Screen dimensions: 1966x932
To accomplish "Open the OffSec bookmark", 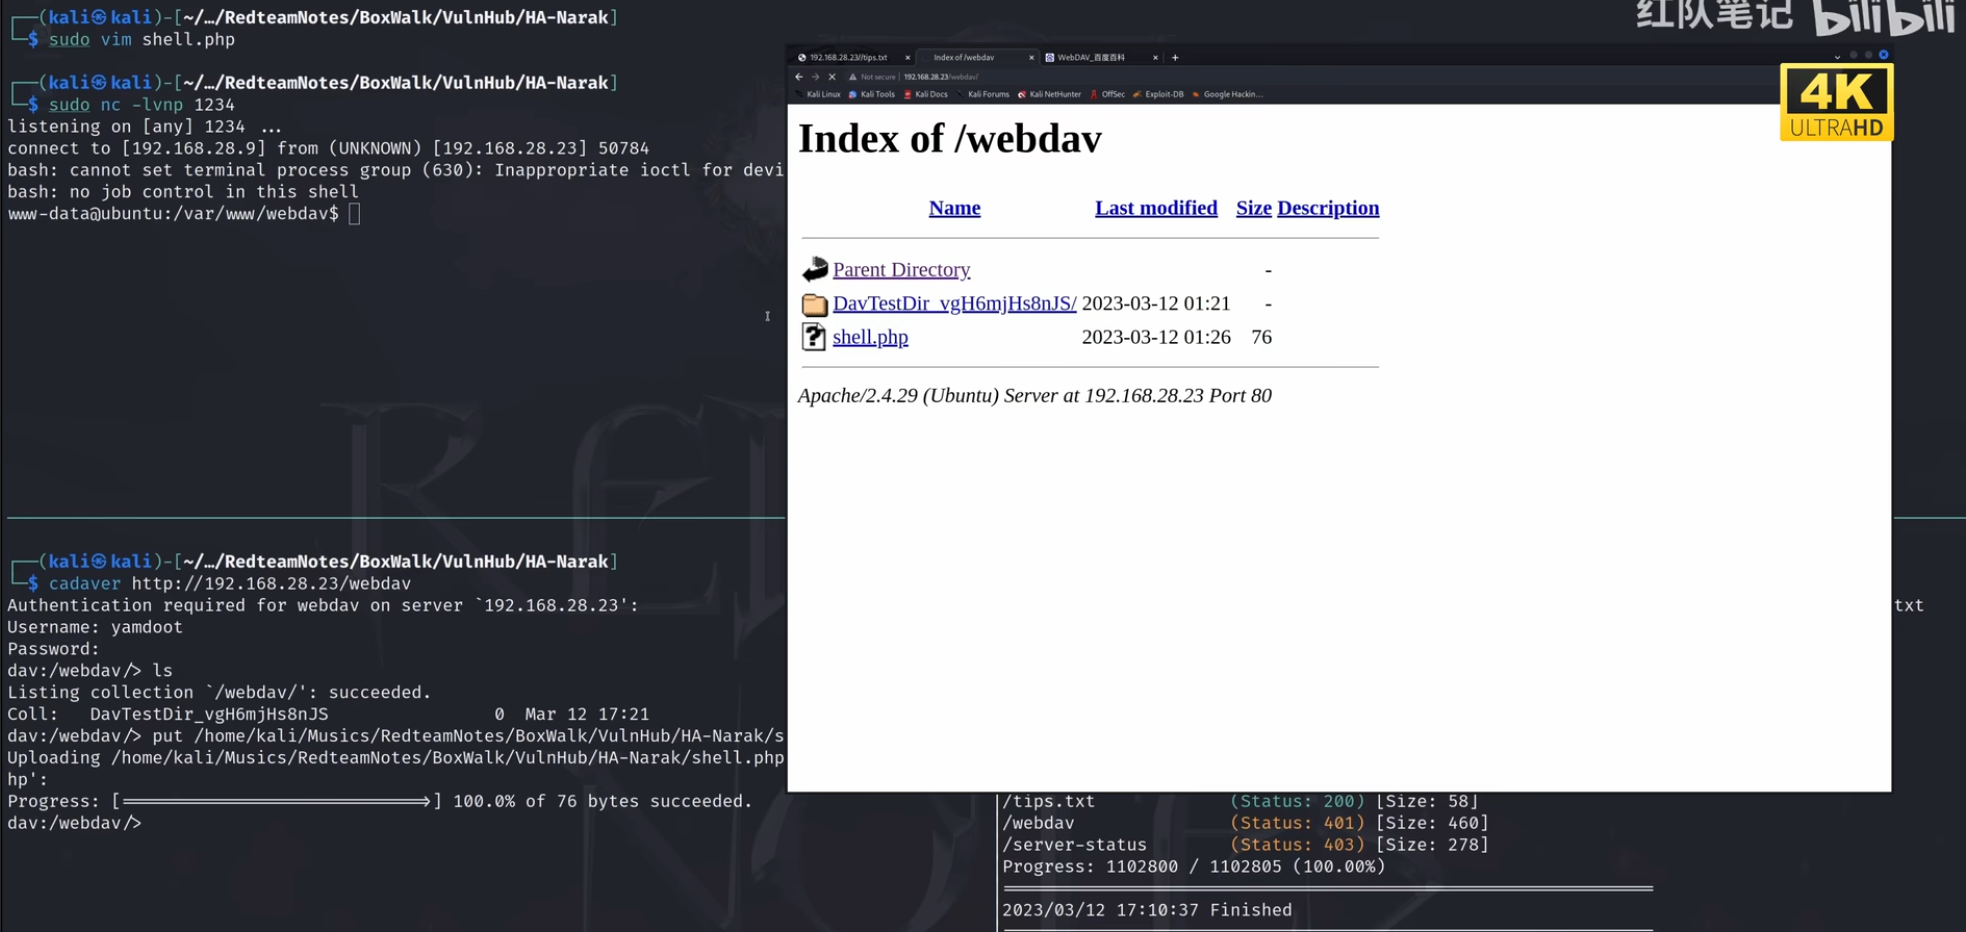I will (1108, 94).
